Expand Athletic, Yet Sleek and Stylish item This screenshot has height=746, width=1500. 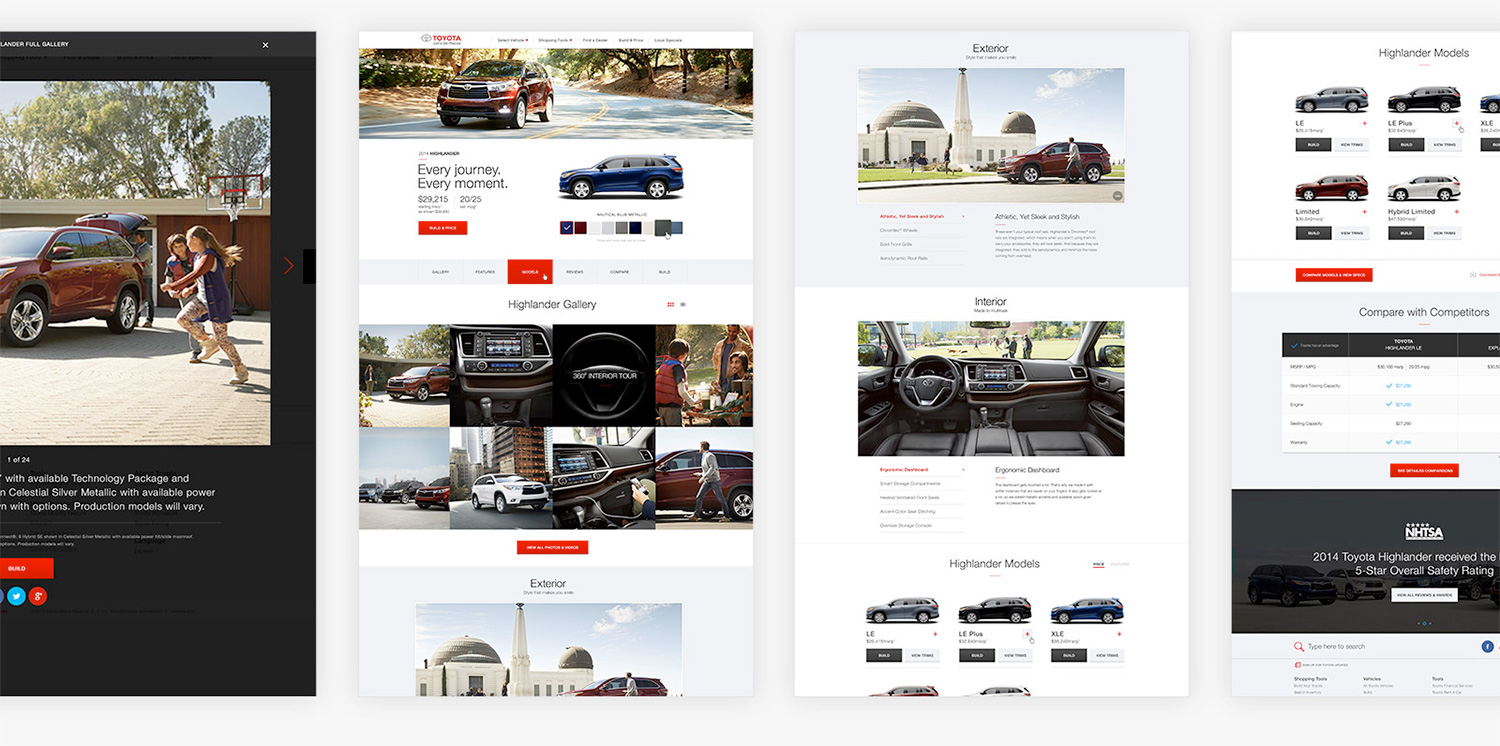922,216
